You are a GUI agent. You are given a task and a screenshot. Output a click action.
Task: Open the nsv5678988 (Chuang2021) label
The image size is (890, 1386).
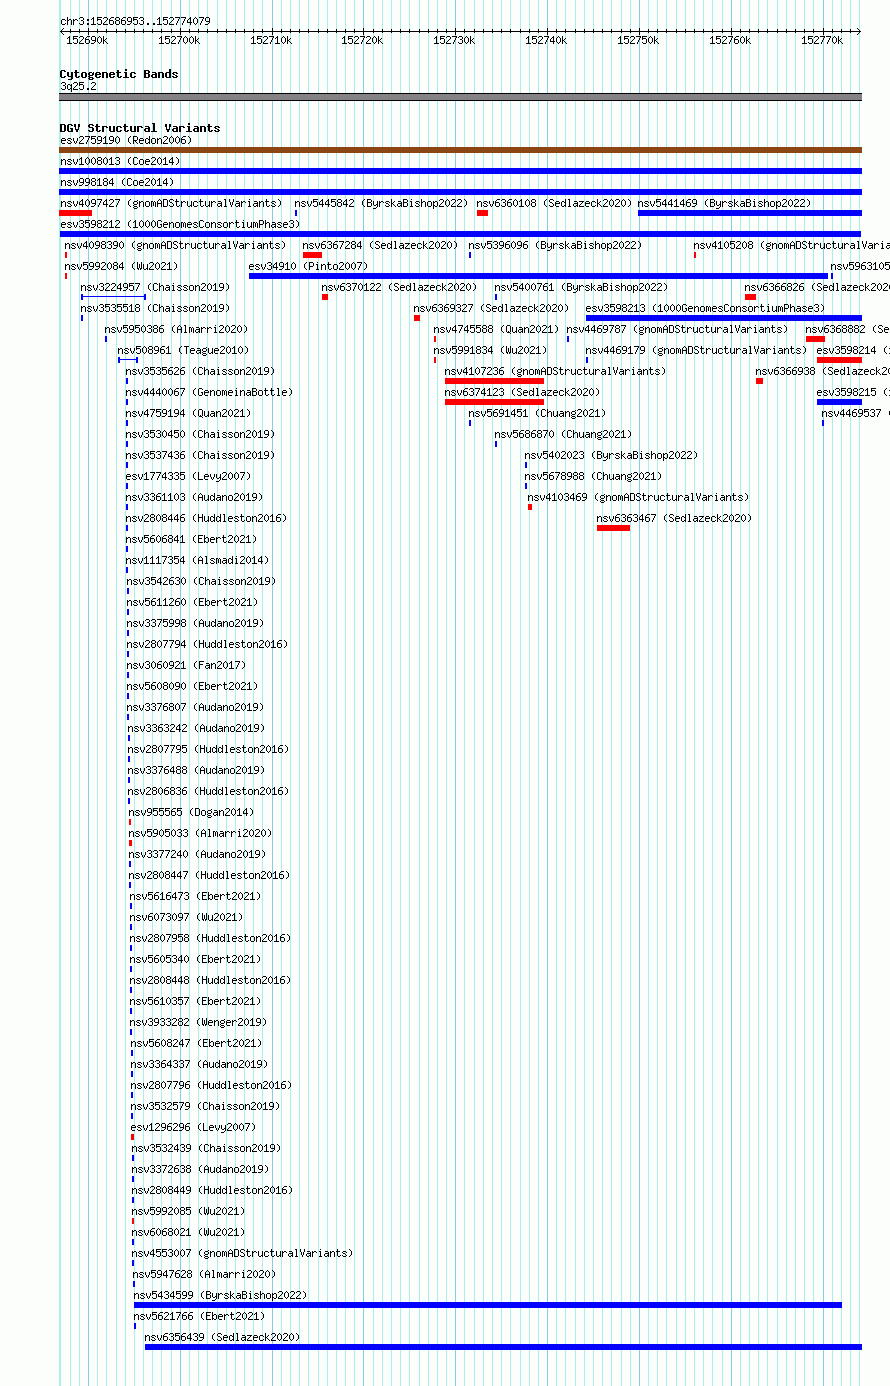(593, 476)
